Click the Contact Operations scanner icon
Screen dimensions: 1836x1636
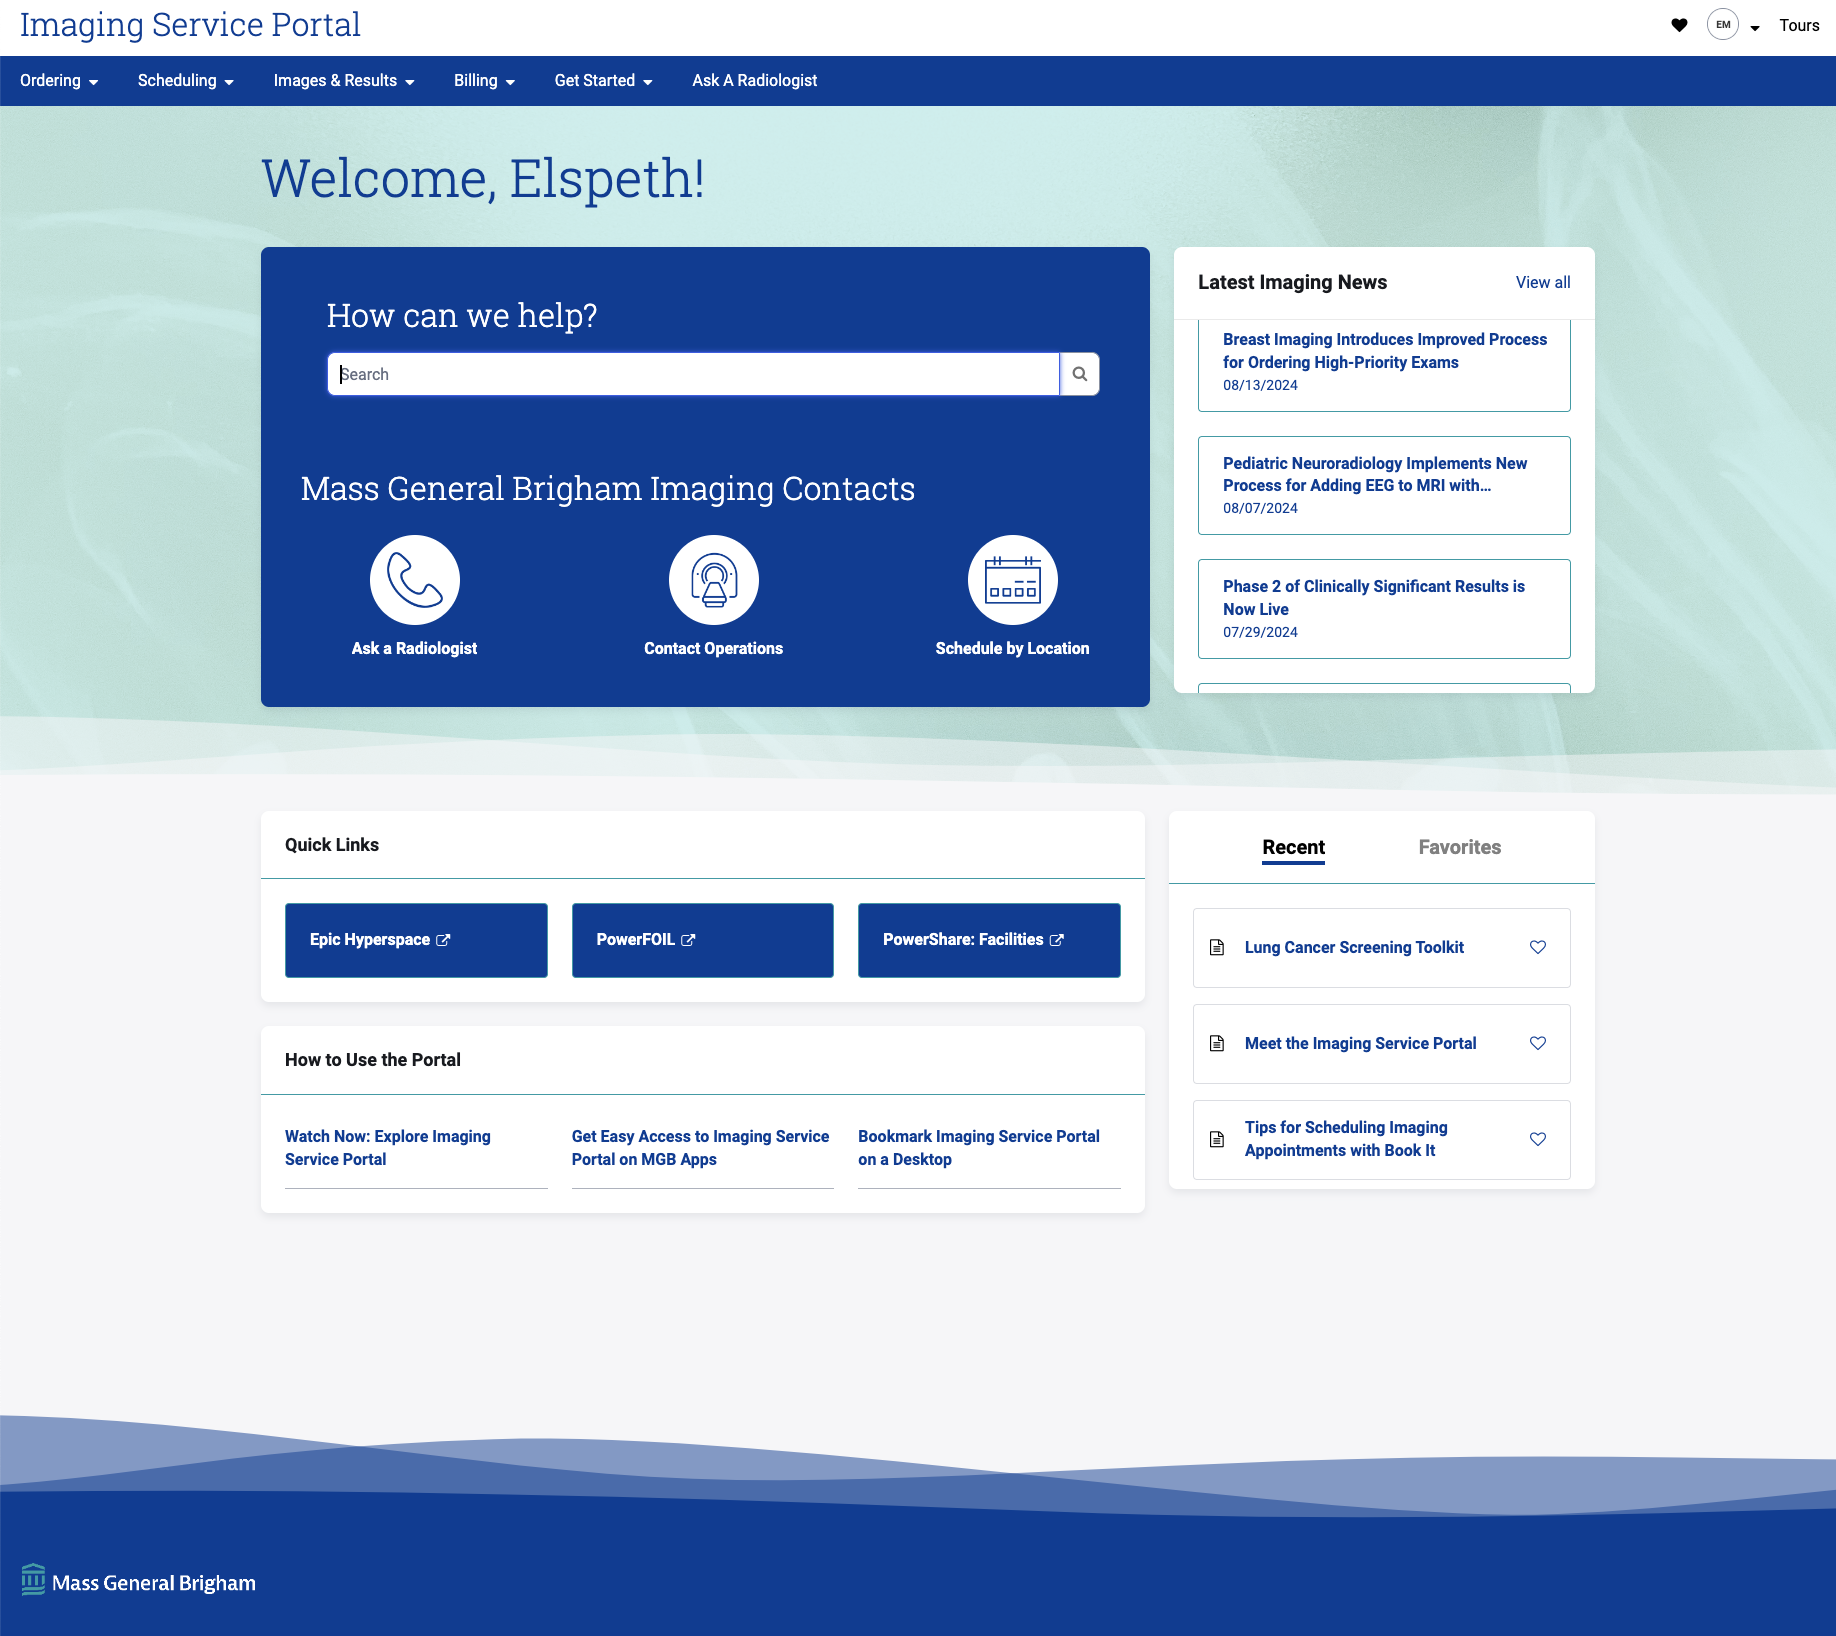[x=714, y=580]
